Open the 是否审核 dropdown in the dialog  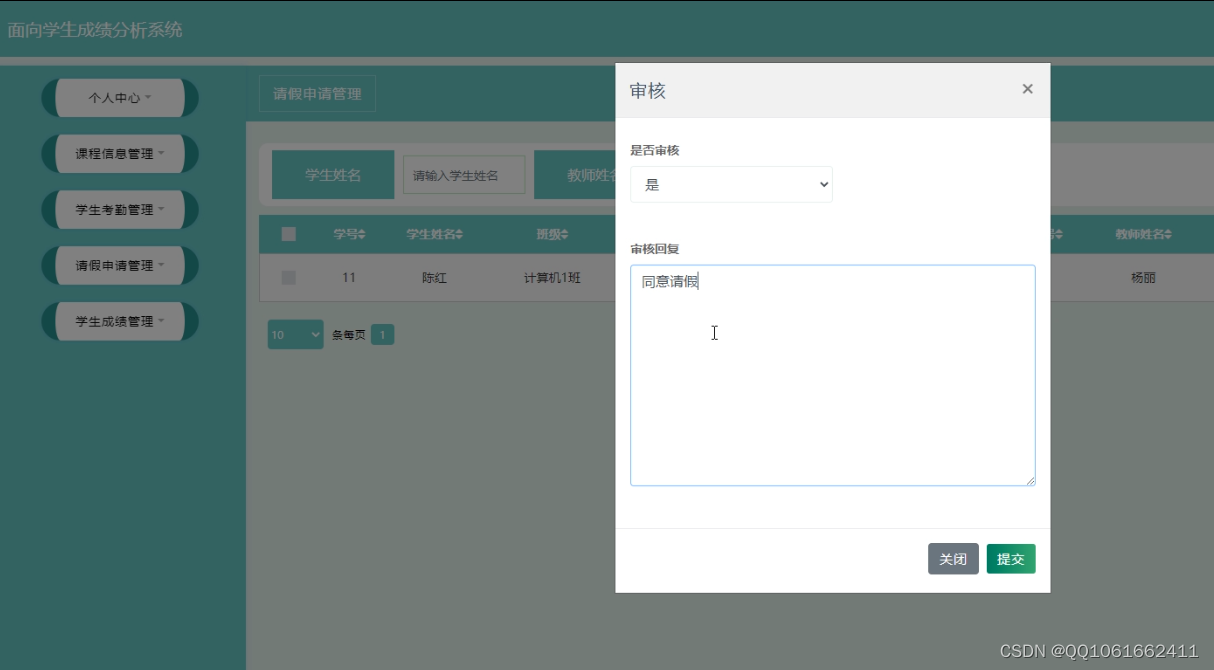pos(731,184)
